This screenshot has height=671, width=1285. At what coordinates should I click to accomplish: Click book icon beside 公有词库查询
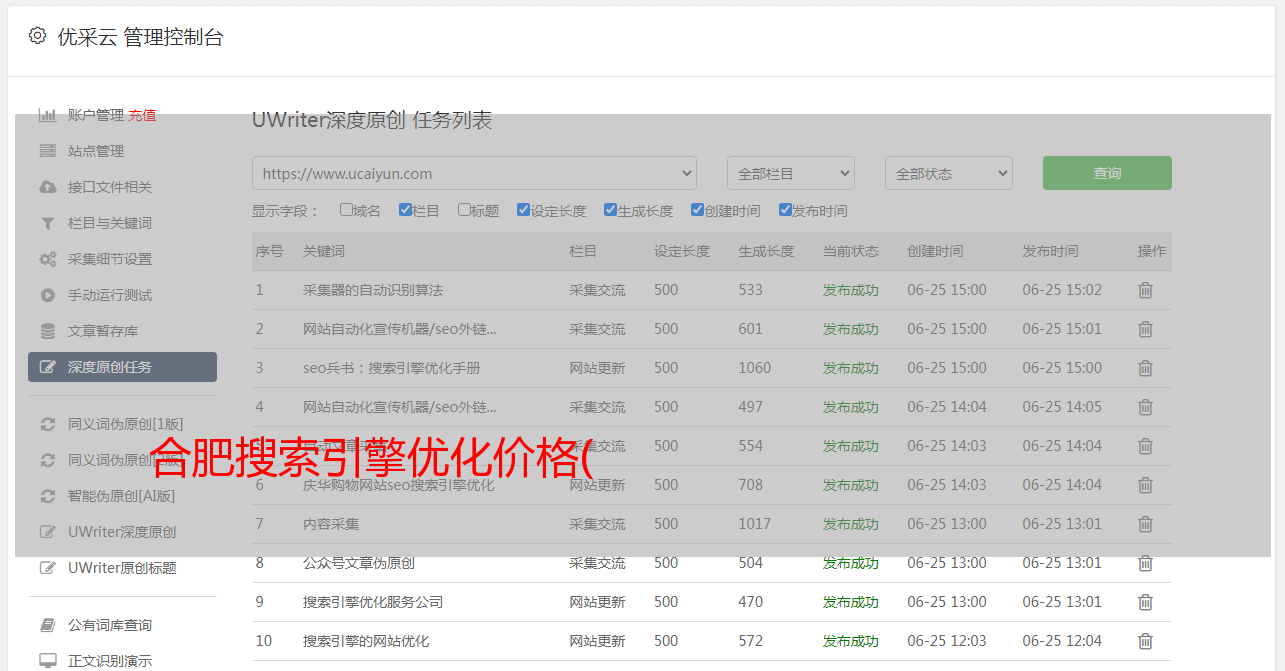(47, 625)
